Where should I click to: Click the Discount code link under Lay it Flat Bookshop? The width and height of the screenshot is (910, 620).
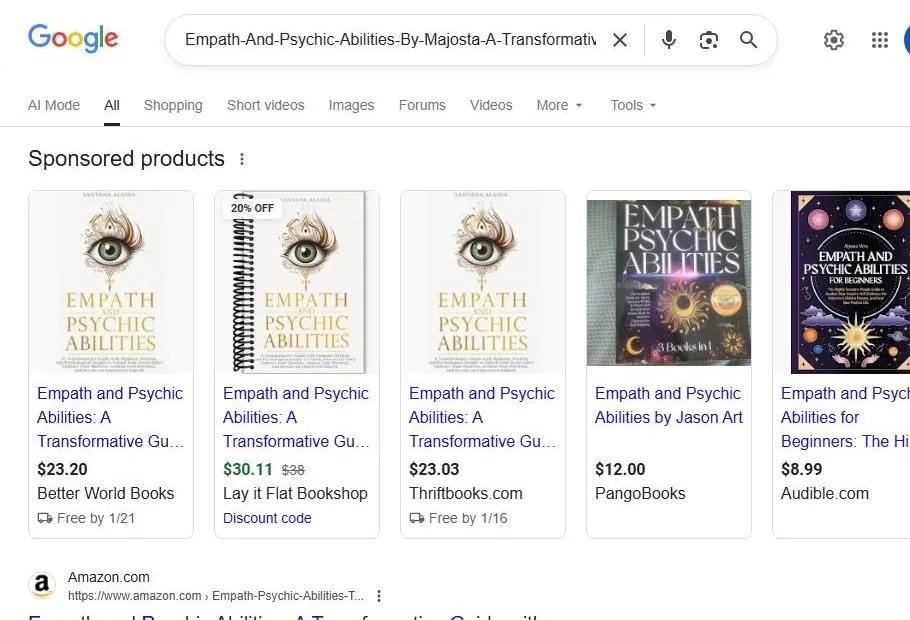267,518
